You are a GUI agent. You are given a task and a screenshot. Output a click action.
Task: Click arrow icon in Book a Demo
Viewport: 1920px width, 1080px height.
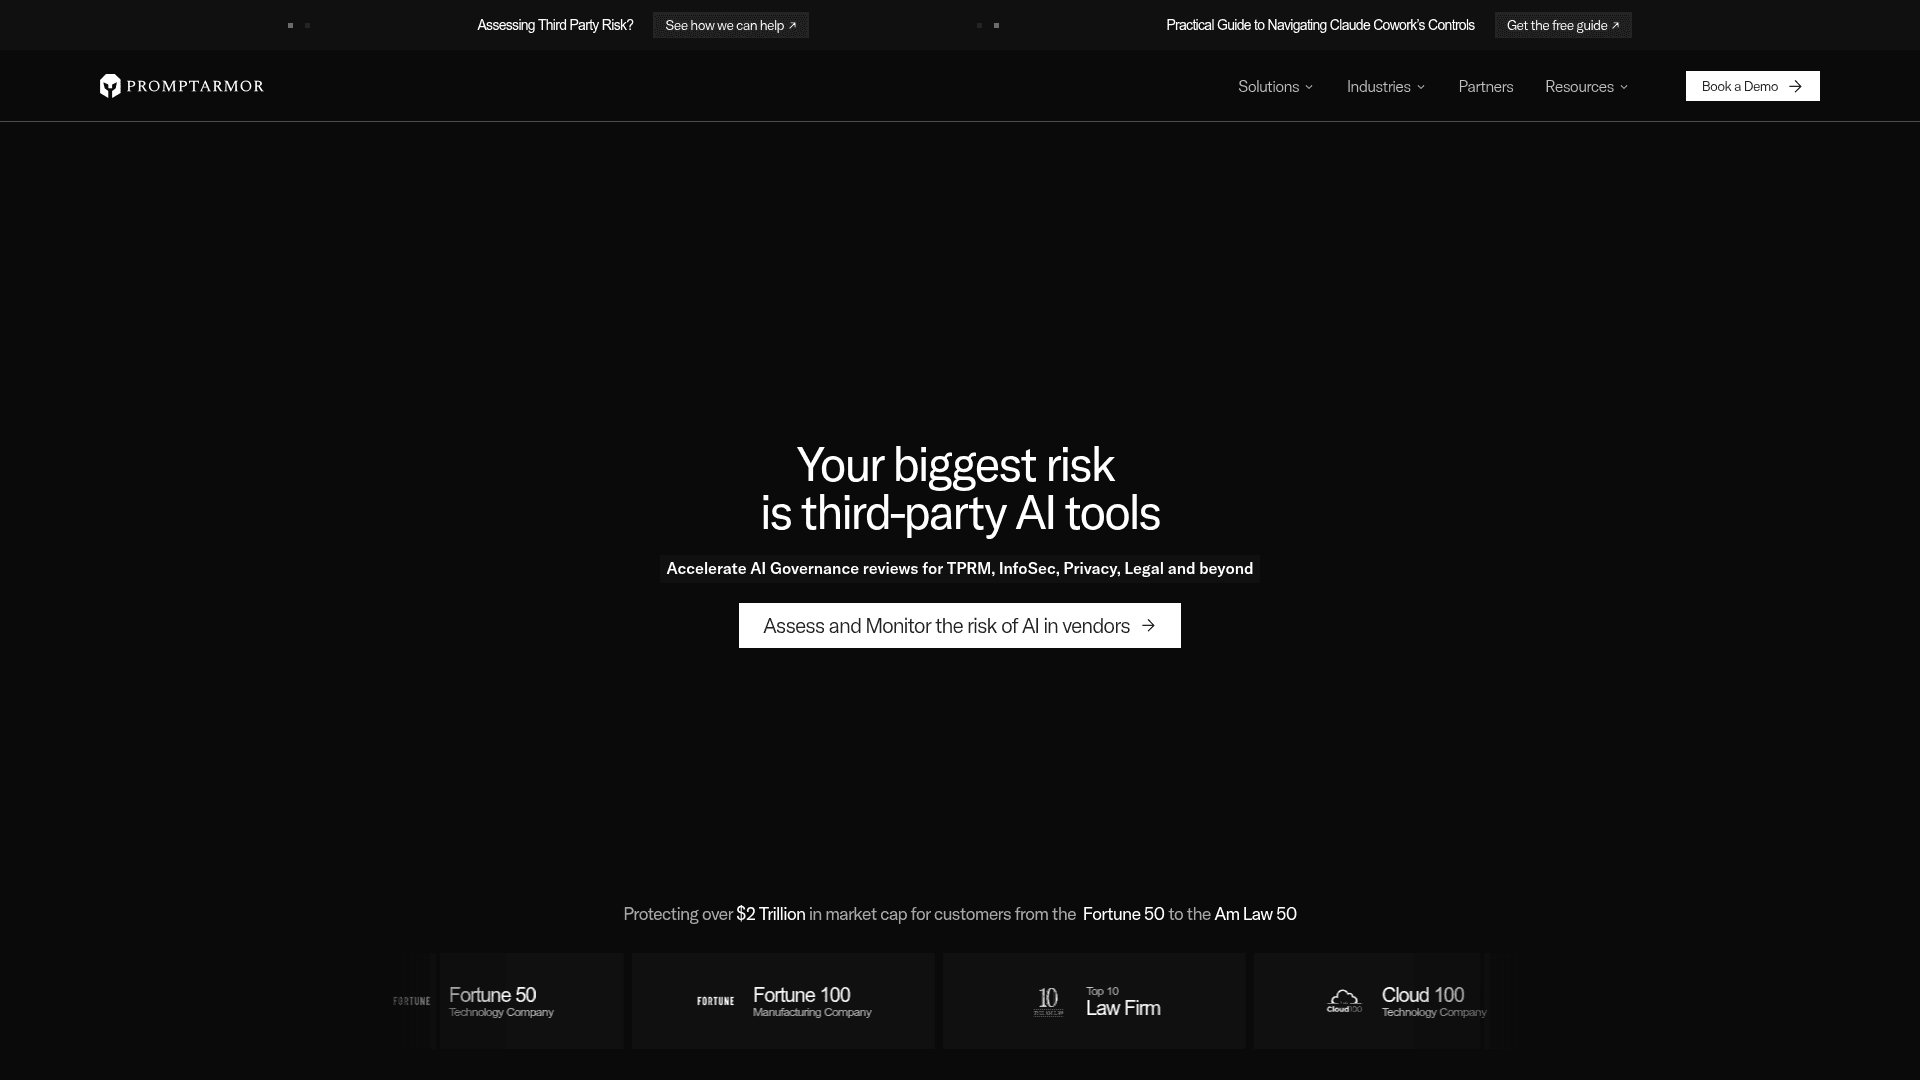1796,86
